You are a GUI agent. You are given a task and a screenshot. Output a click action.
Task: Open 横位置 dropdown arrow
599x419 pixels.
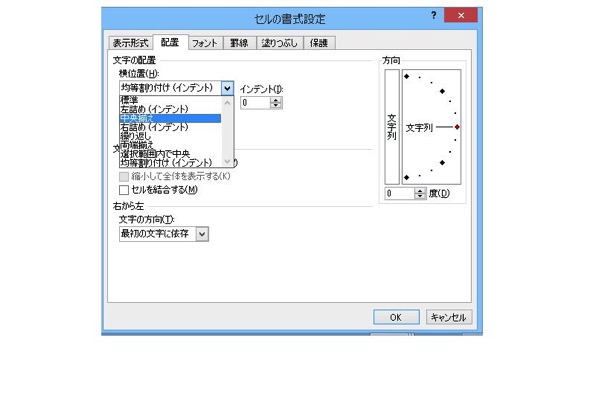point(227,89)
